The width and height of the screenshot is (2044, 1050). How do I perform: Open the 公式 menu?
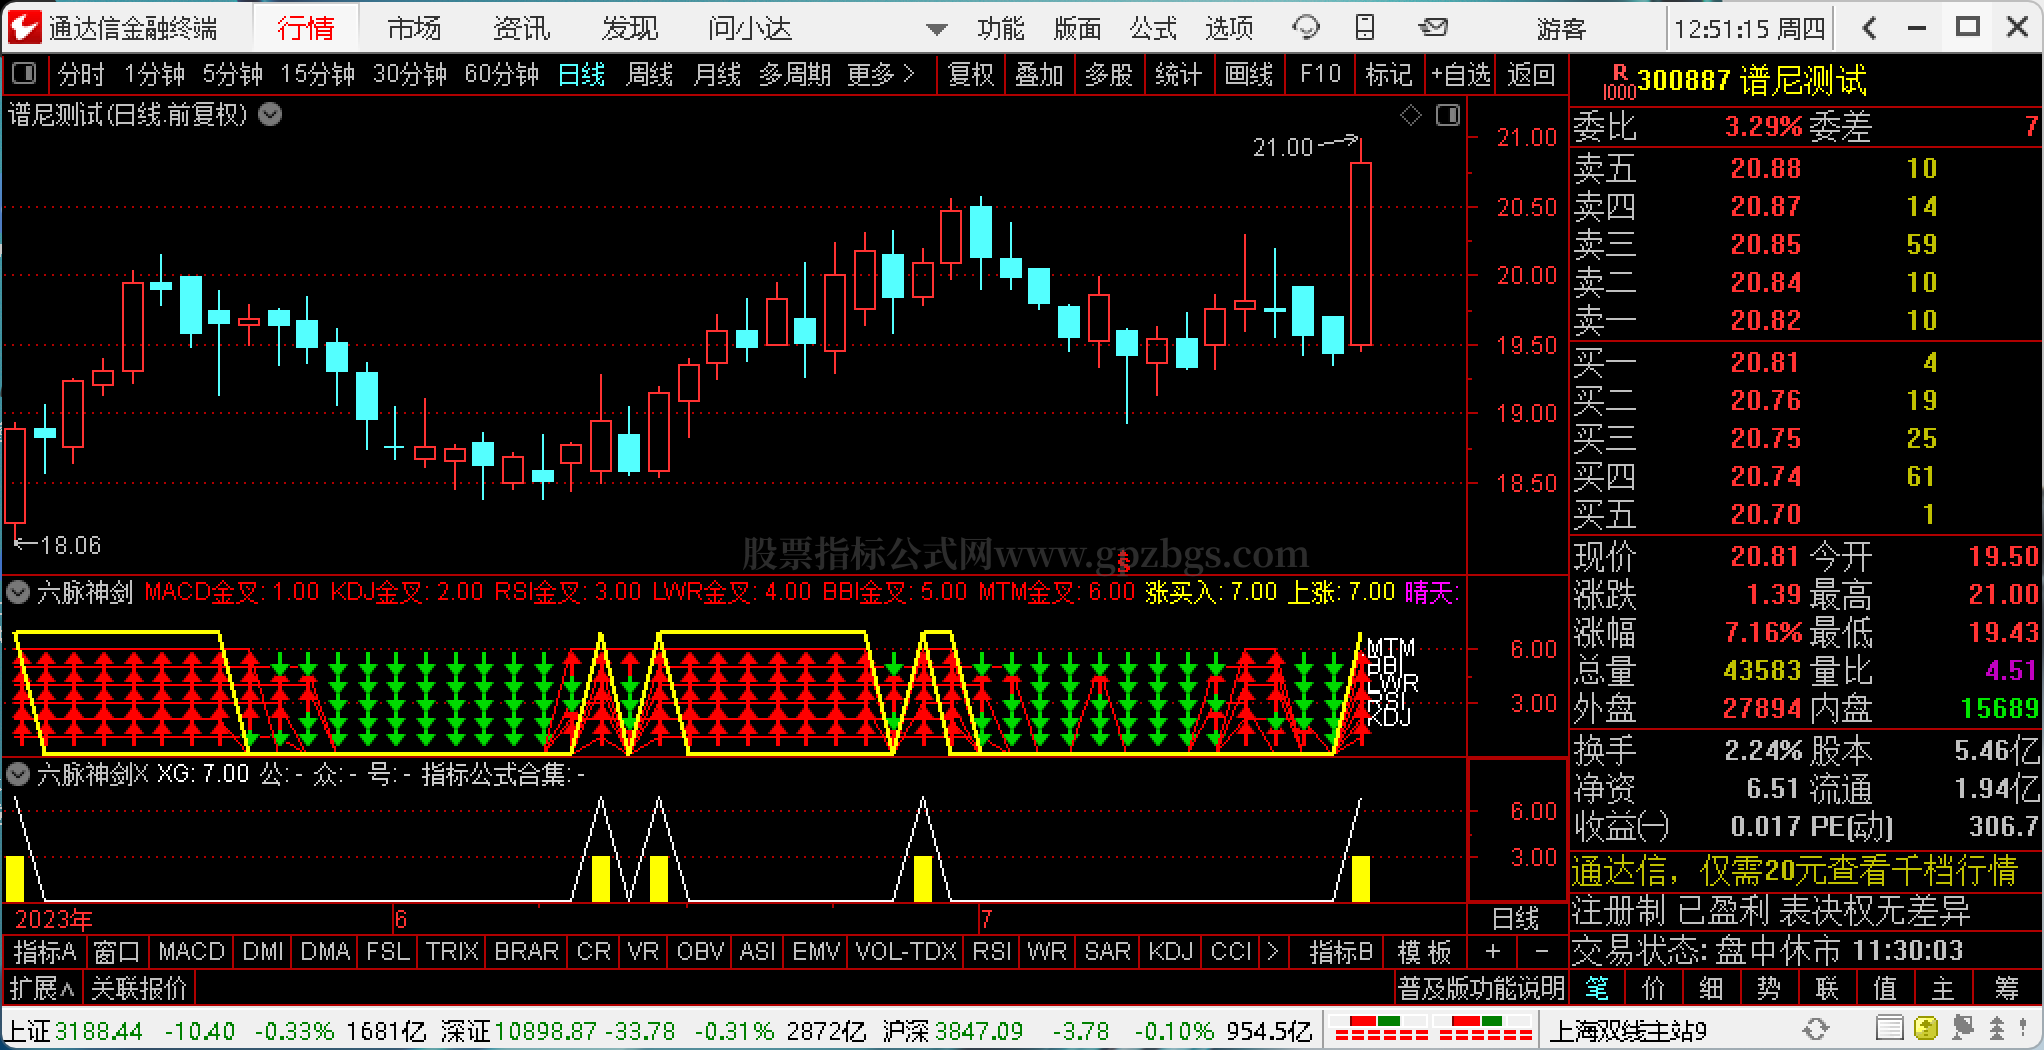pos(1153,28)
